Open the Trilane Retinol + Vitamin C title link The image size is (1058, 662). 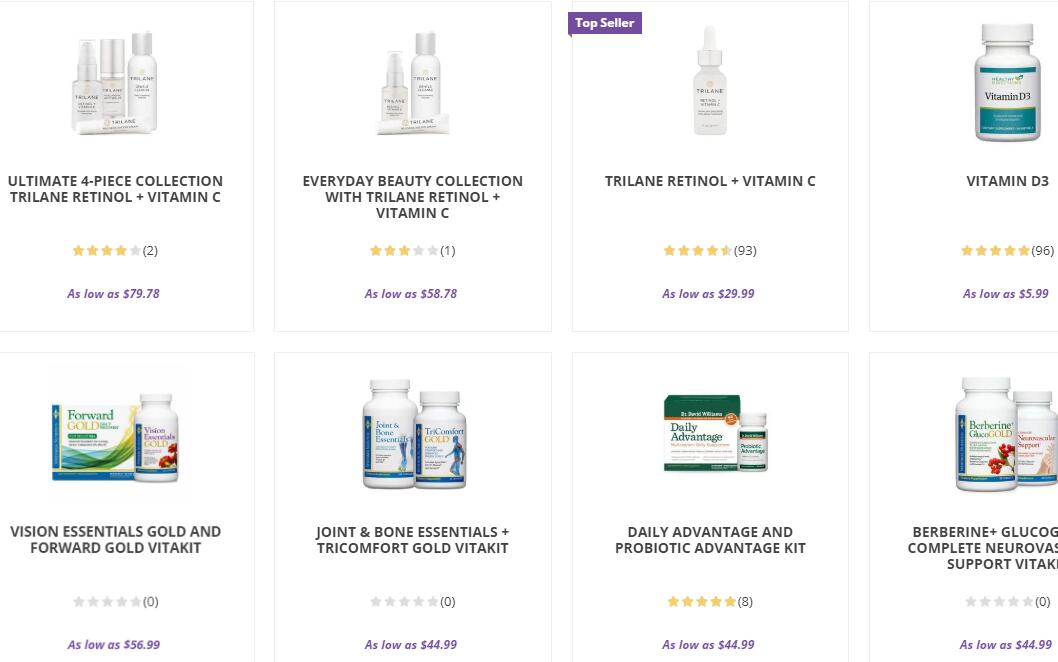[x=710, y=181]
